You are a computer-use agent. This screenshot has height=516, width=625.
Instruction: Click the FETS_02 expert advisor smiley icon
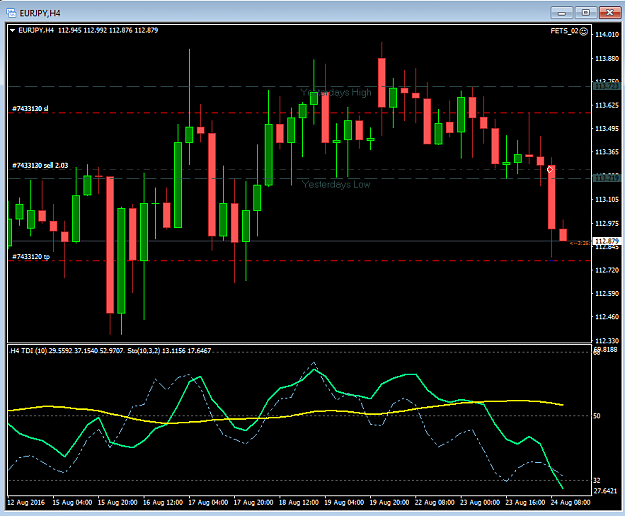584,31
